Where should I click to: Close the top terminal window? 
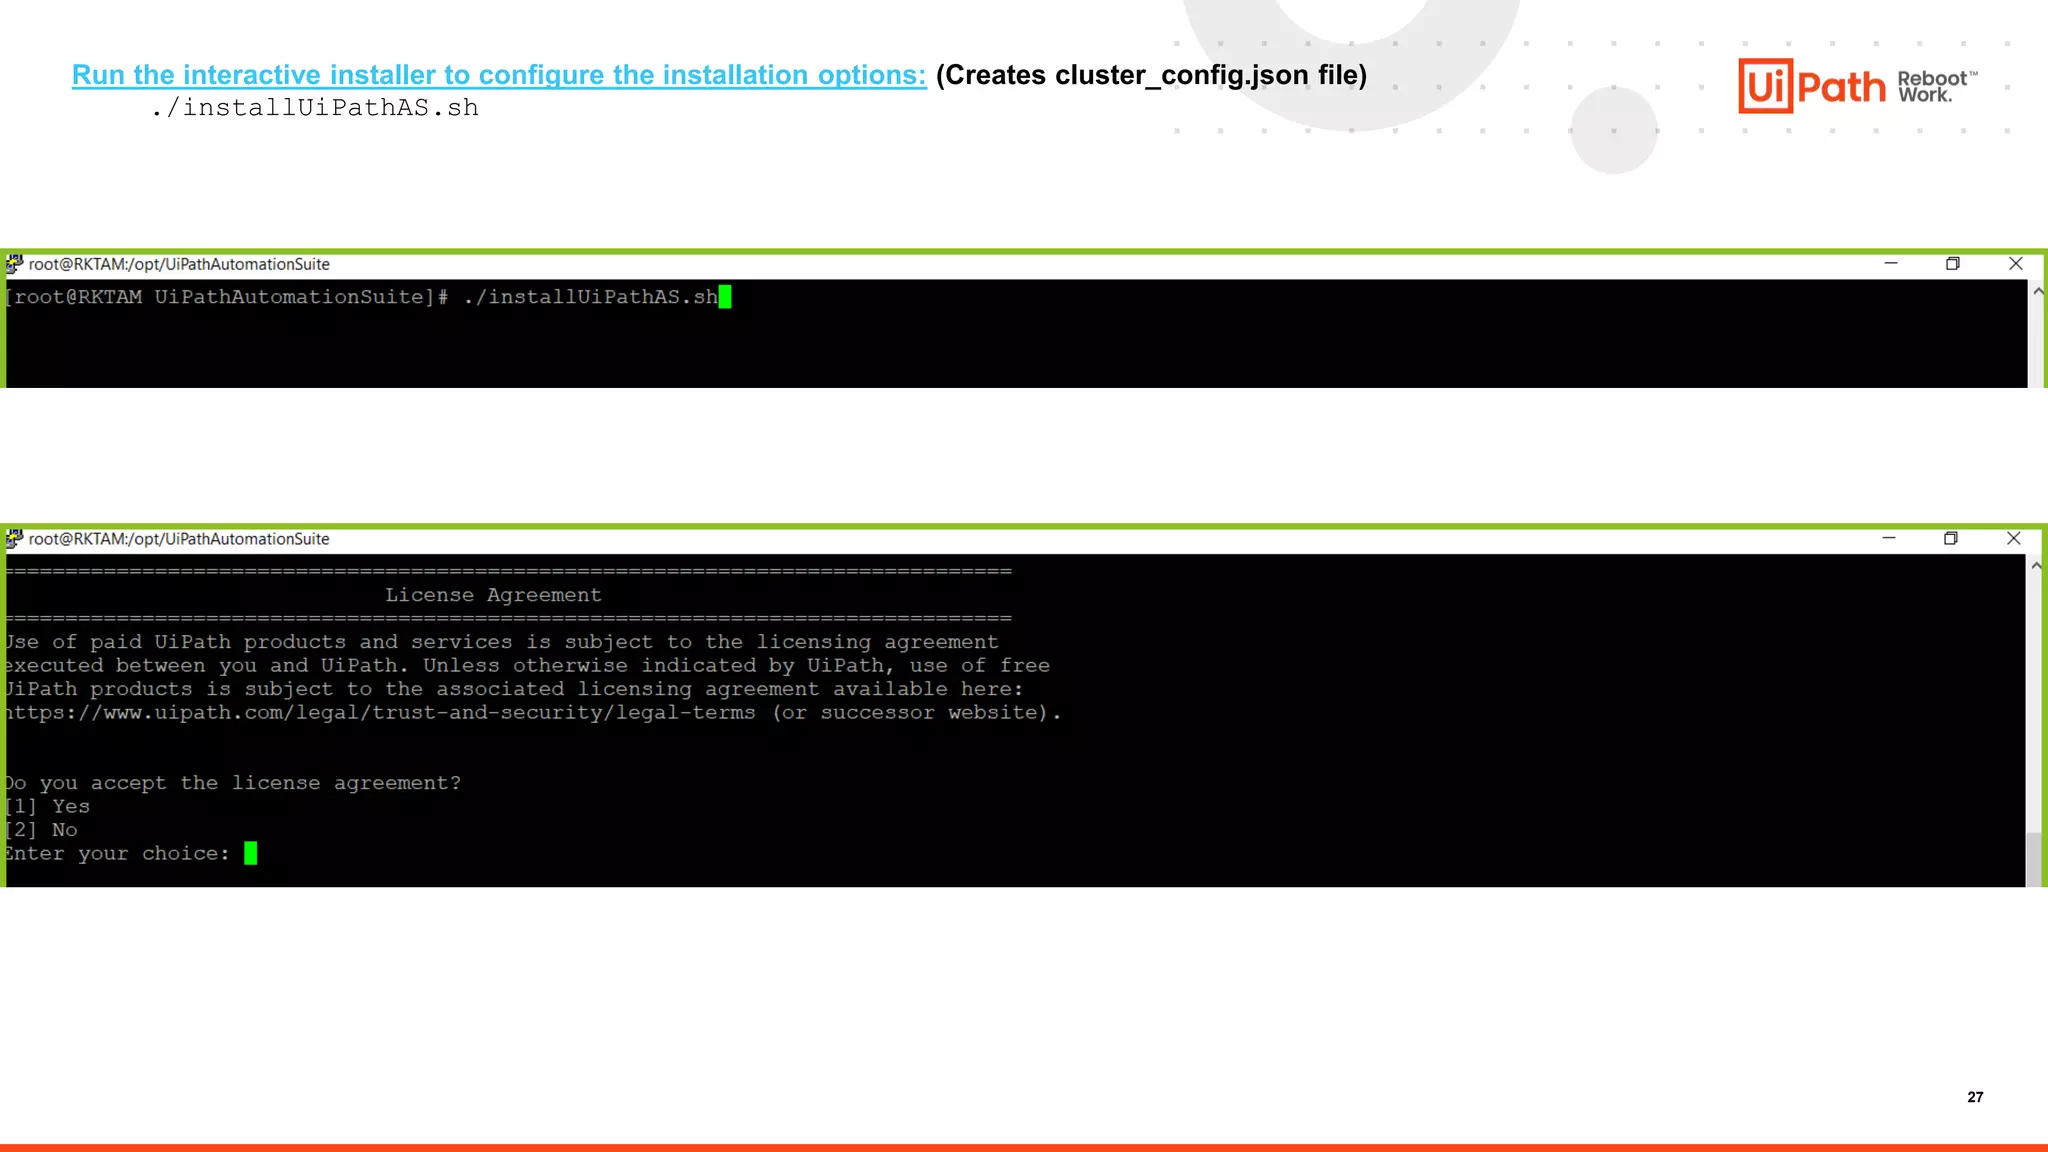tap(2015, 264)
